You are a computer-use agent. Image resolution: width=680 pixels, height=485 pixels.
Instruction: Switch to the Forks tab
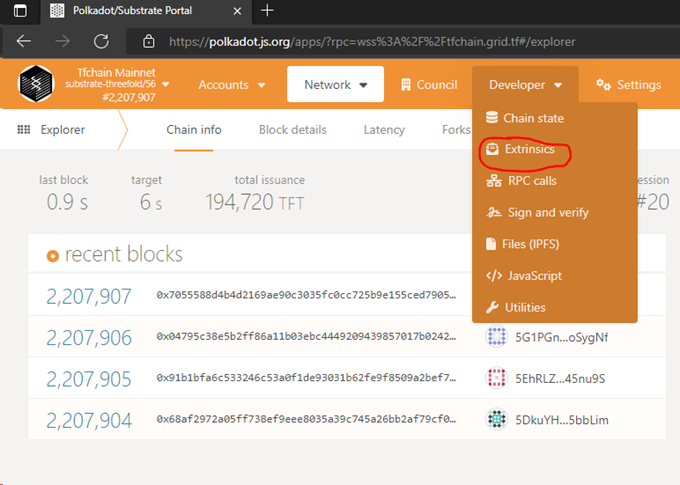(x=456, y=130)
